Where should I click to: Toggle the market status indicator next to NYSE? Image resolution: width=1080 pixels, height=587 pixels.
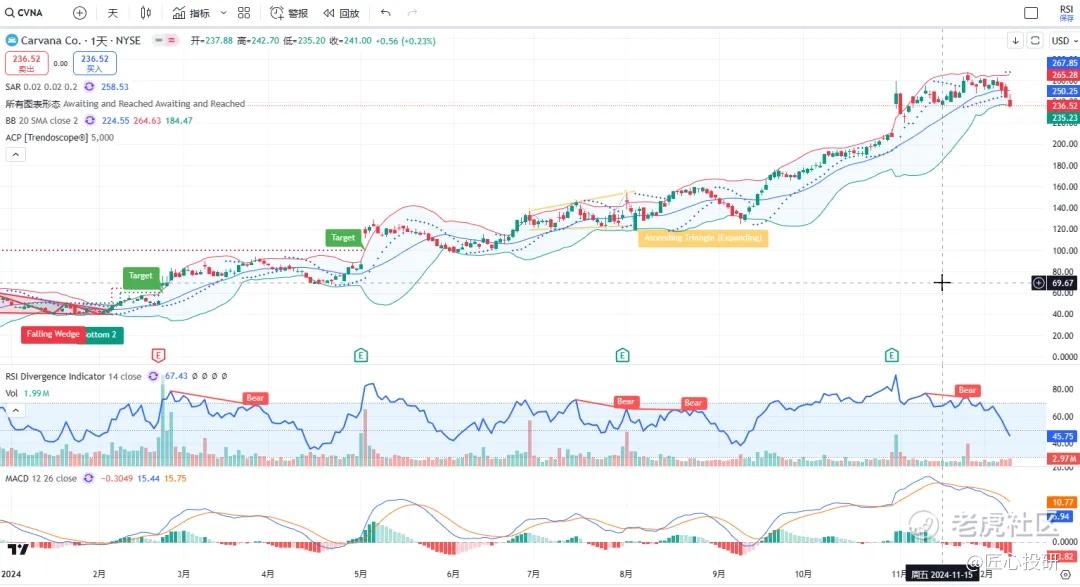(x=165, y=41)
